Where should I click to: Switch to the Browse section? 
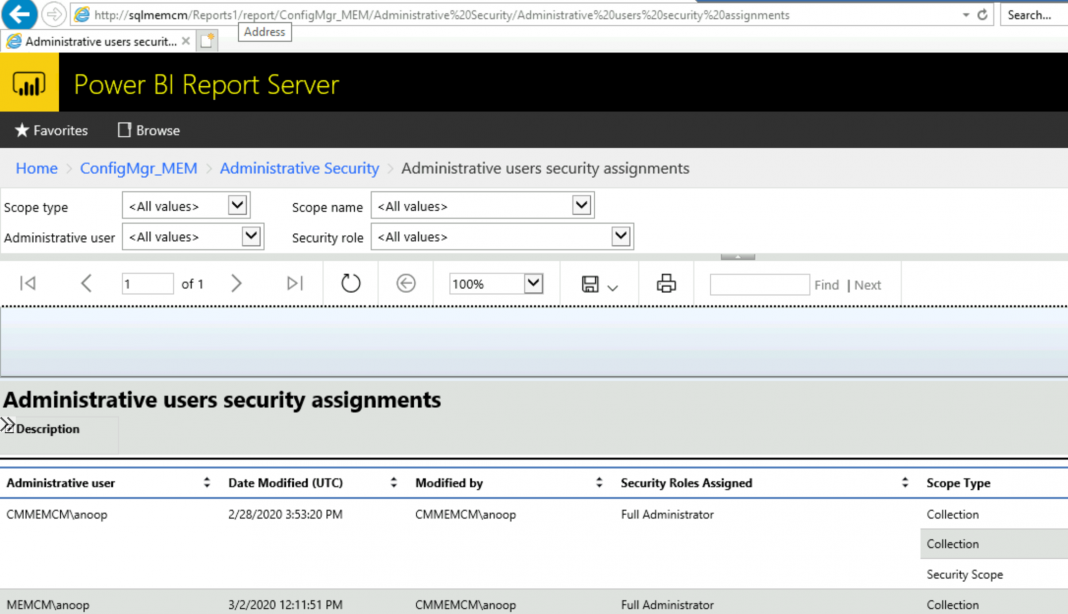pos(148,130)
